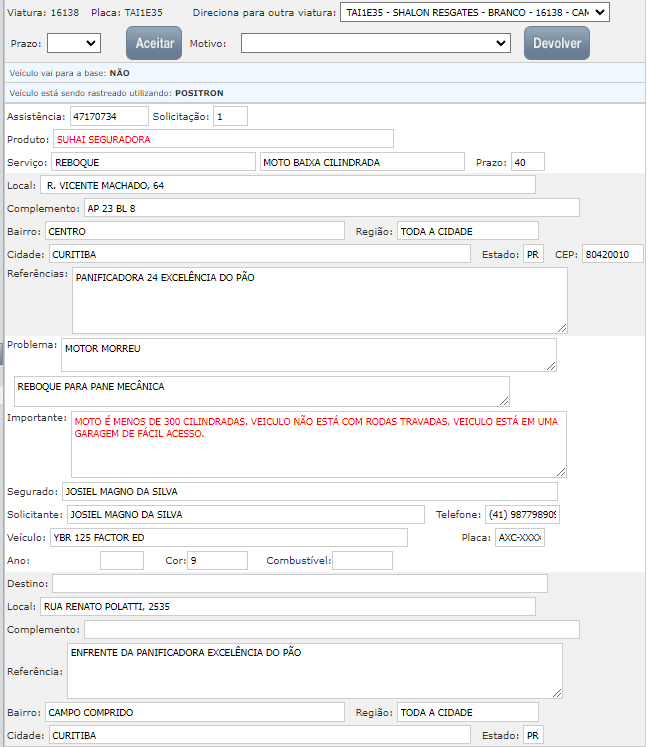The height and width of the screenshot is (747, 648).
Task: Click the Solicitação input field
Action: (230, 116)
